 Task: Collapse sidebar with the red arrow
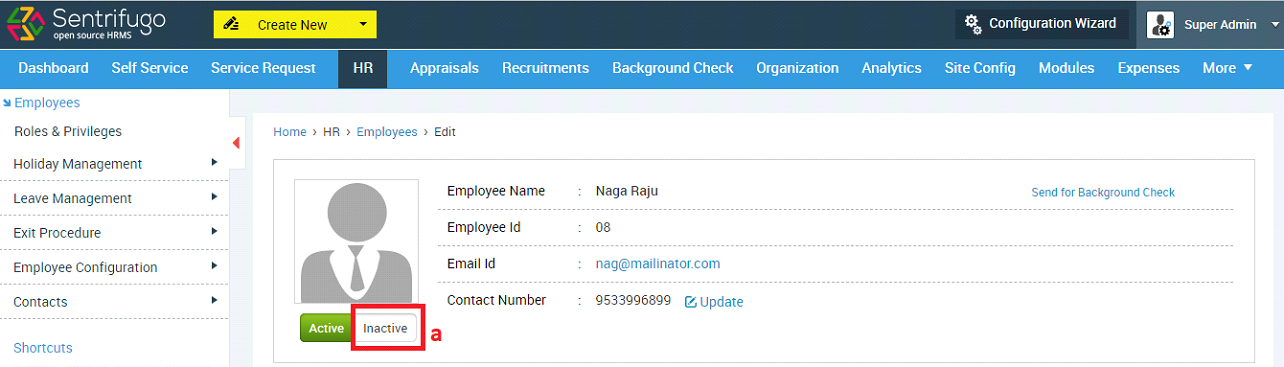[236, 143]
